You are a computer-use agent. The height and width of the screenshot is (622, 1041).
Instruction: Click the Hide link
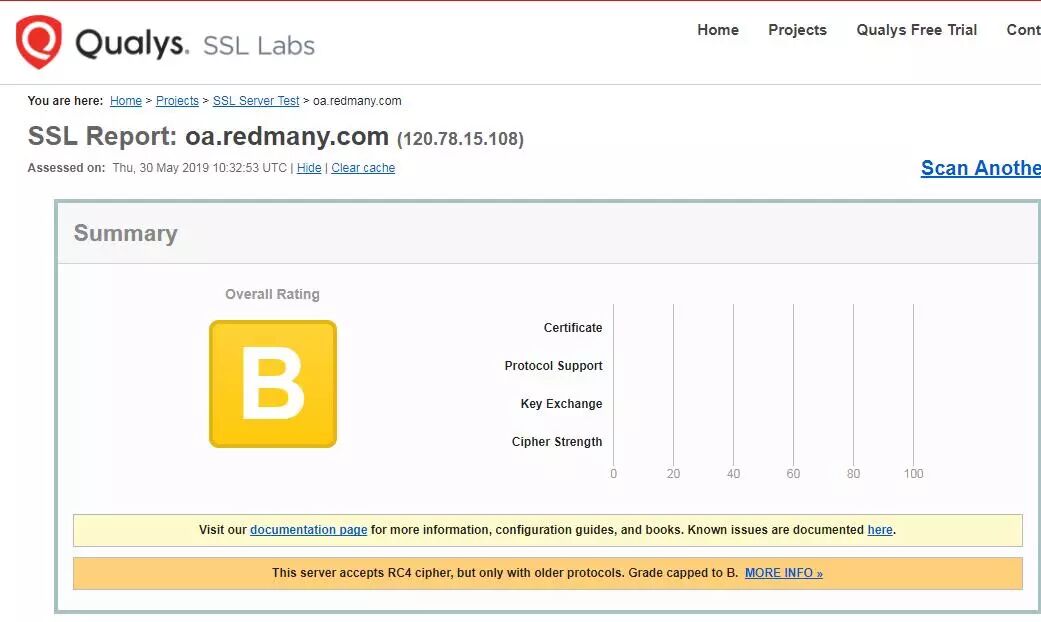coord(309,168)
